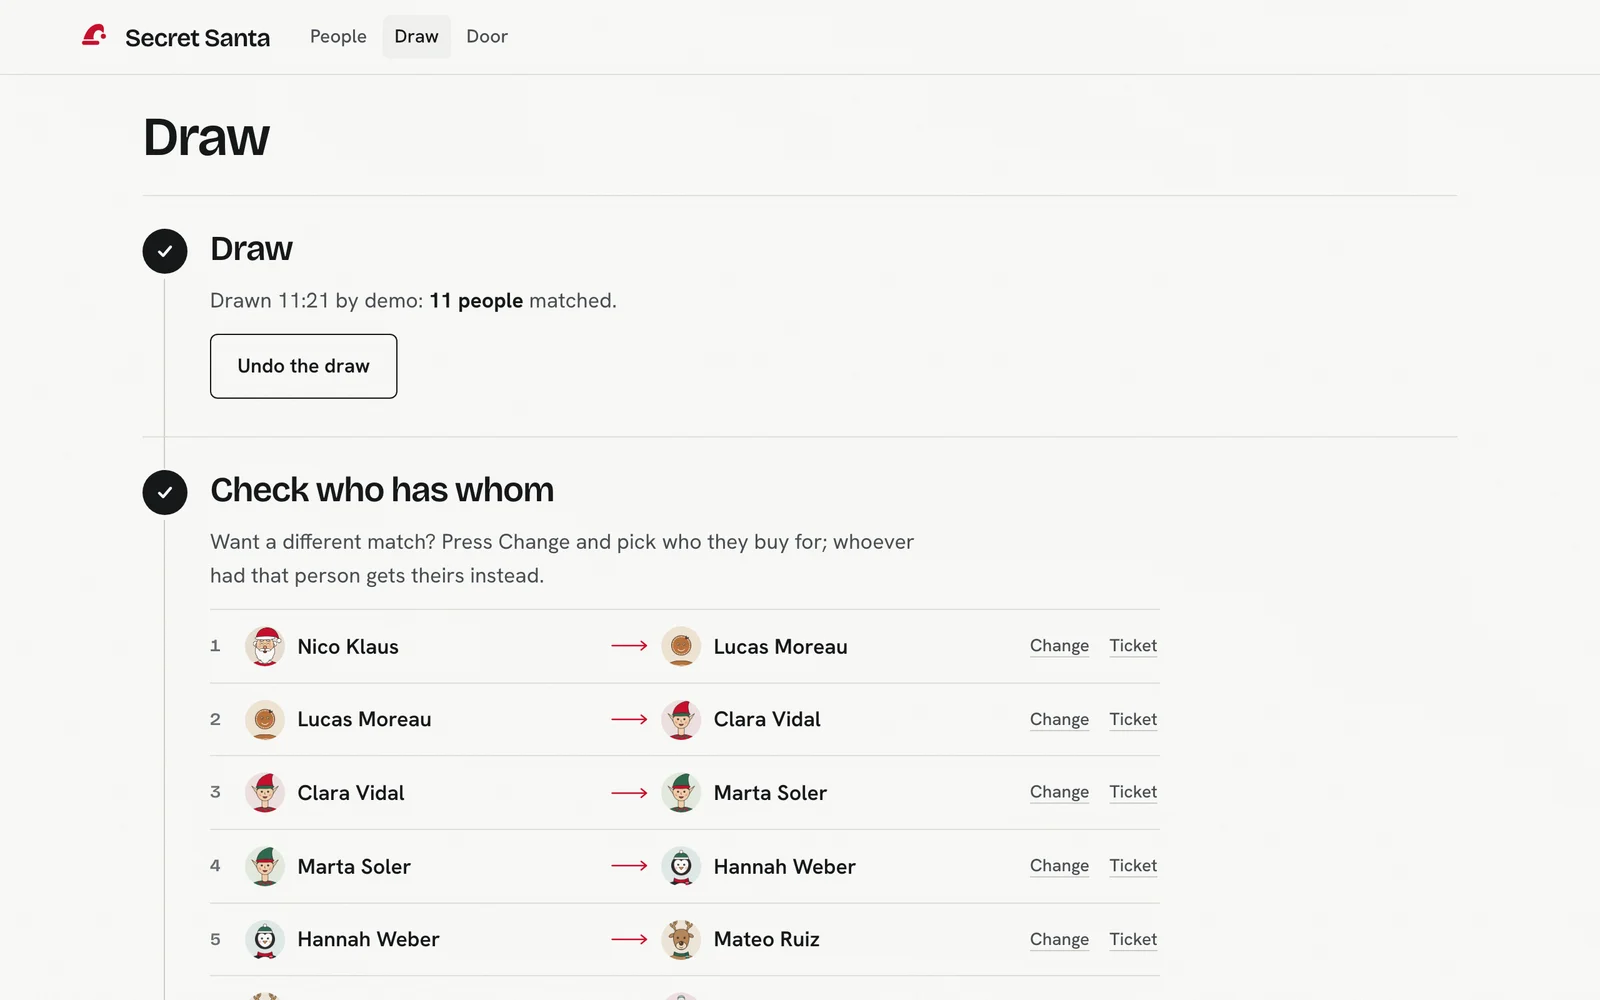1600x1000 pixels.
Task: Open Ticket in row 4 for Marta Soler
Action: 1133,866
